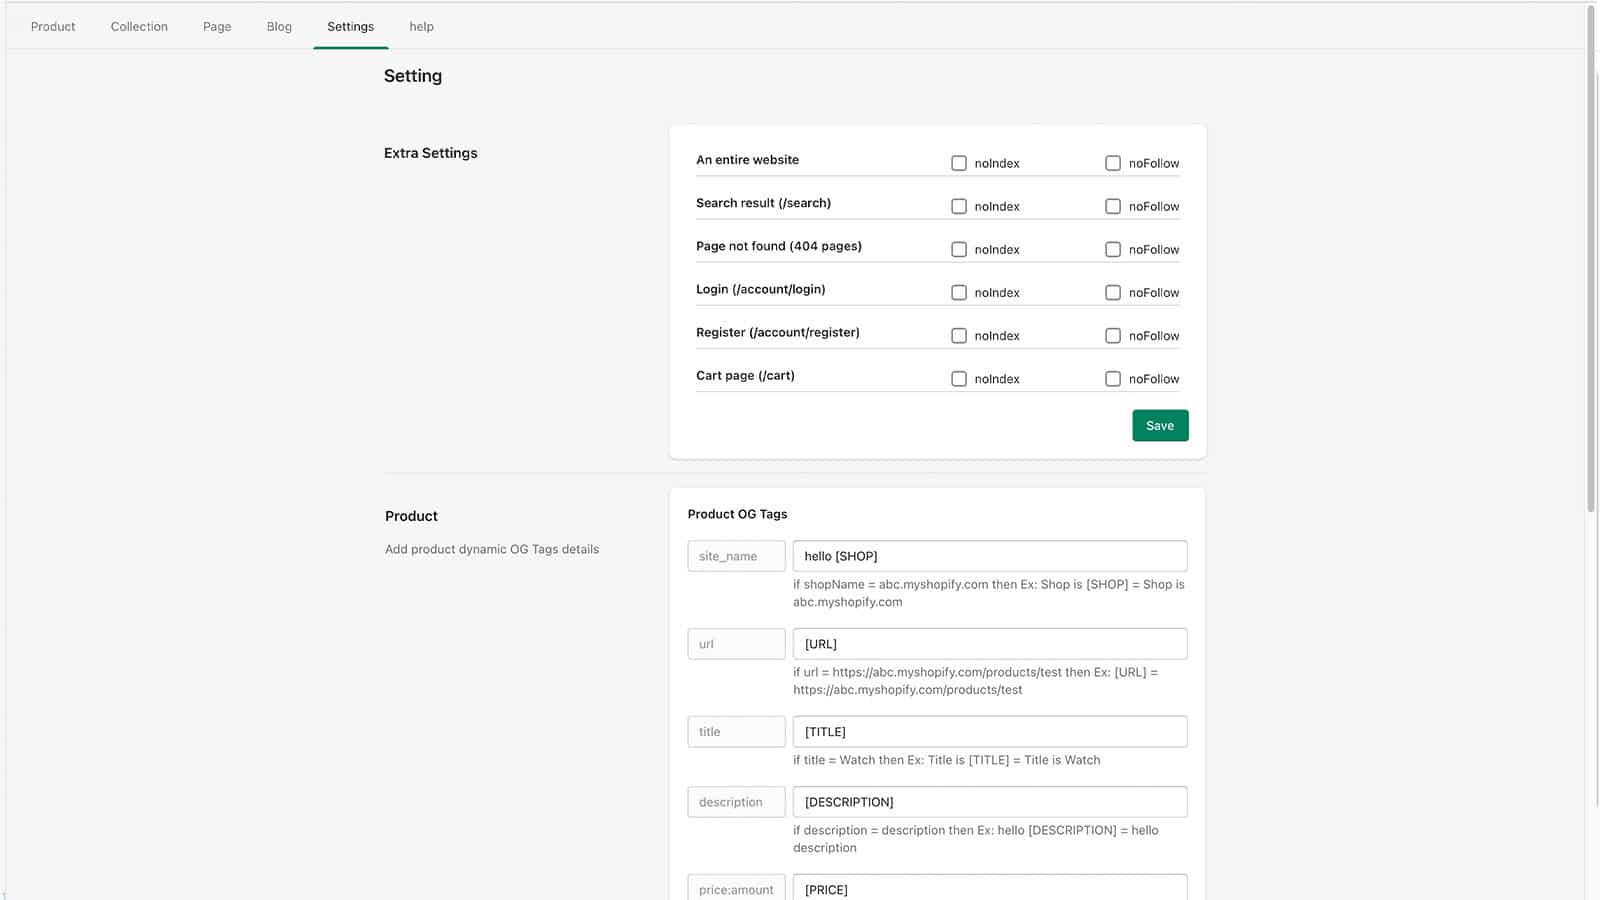Click the price:amount label field
1600x900 pixels.
point(736,888)
